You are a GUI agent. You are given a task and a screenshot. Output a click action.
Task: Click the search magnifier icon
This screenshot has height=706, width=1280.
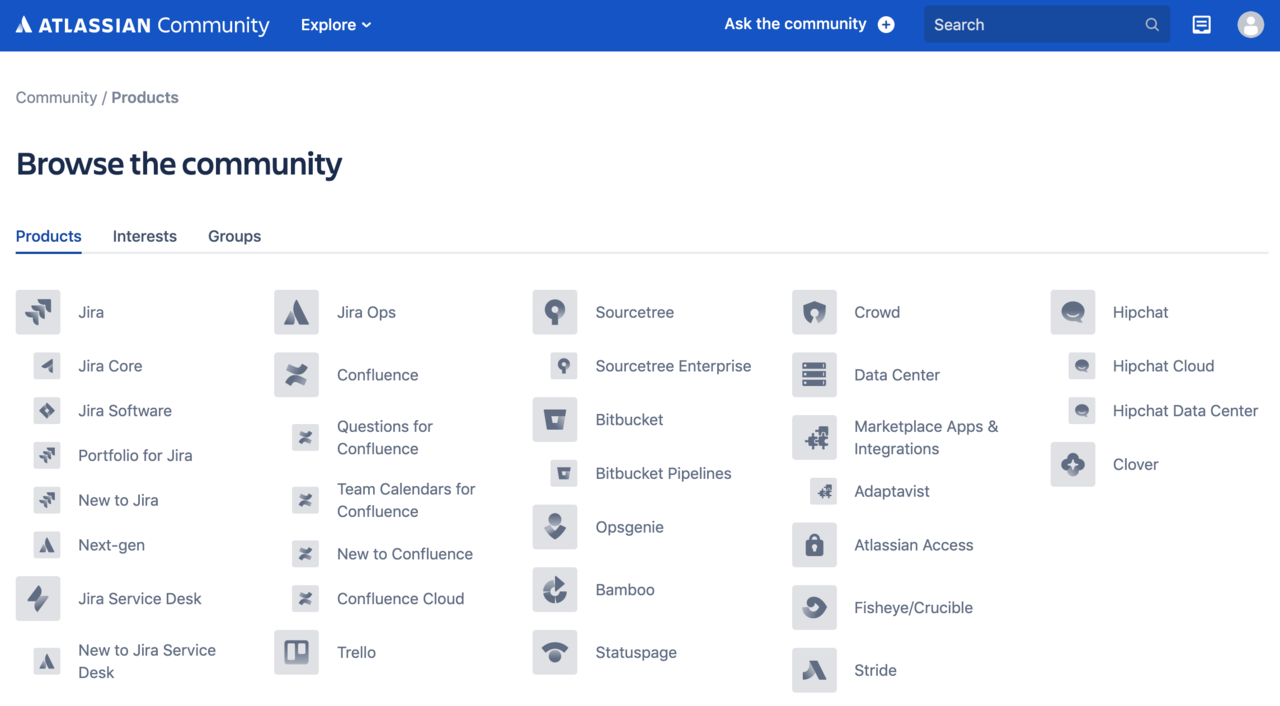coord(1152,25)
